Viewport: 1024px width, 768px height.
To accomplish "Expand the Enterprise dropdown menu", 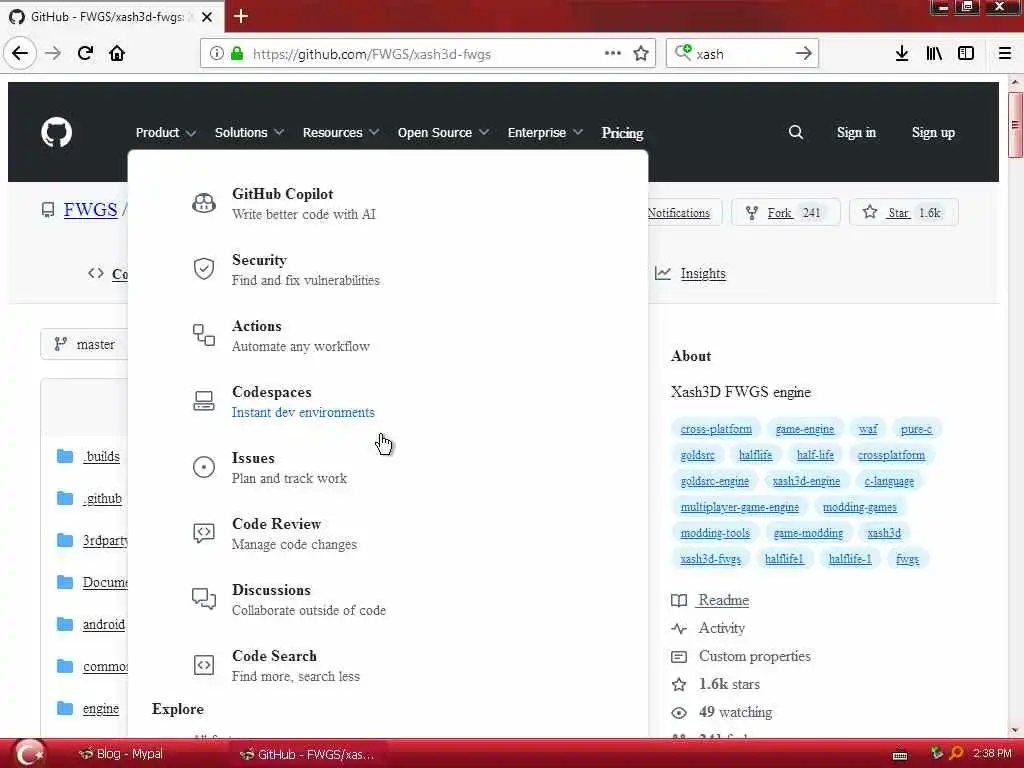I will pyautogui.click(x=545, y=133).
